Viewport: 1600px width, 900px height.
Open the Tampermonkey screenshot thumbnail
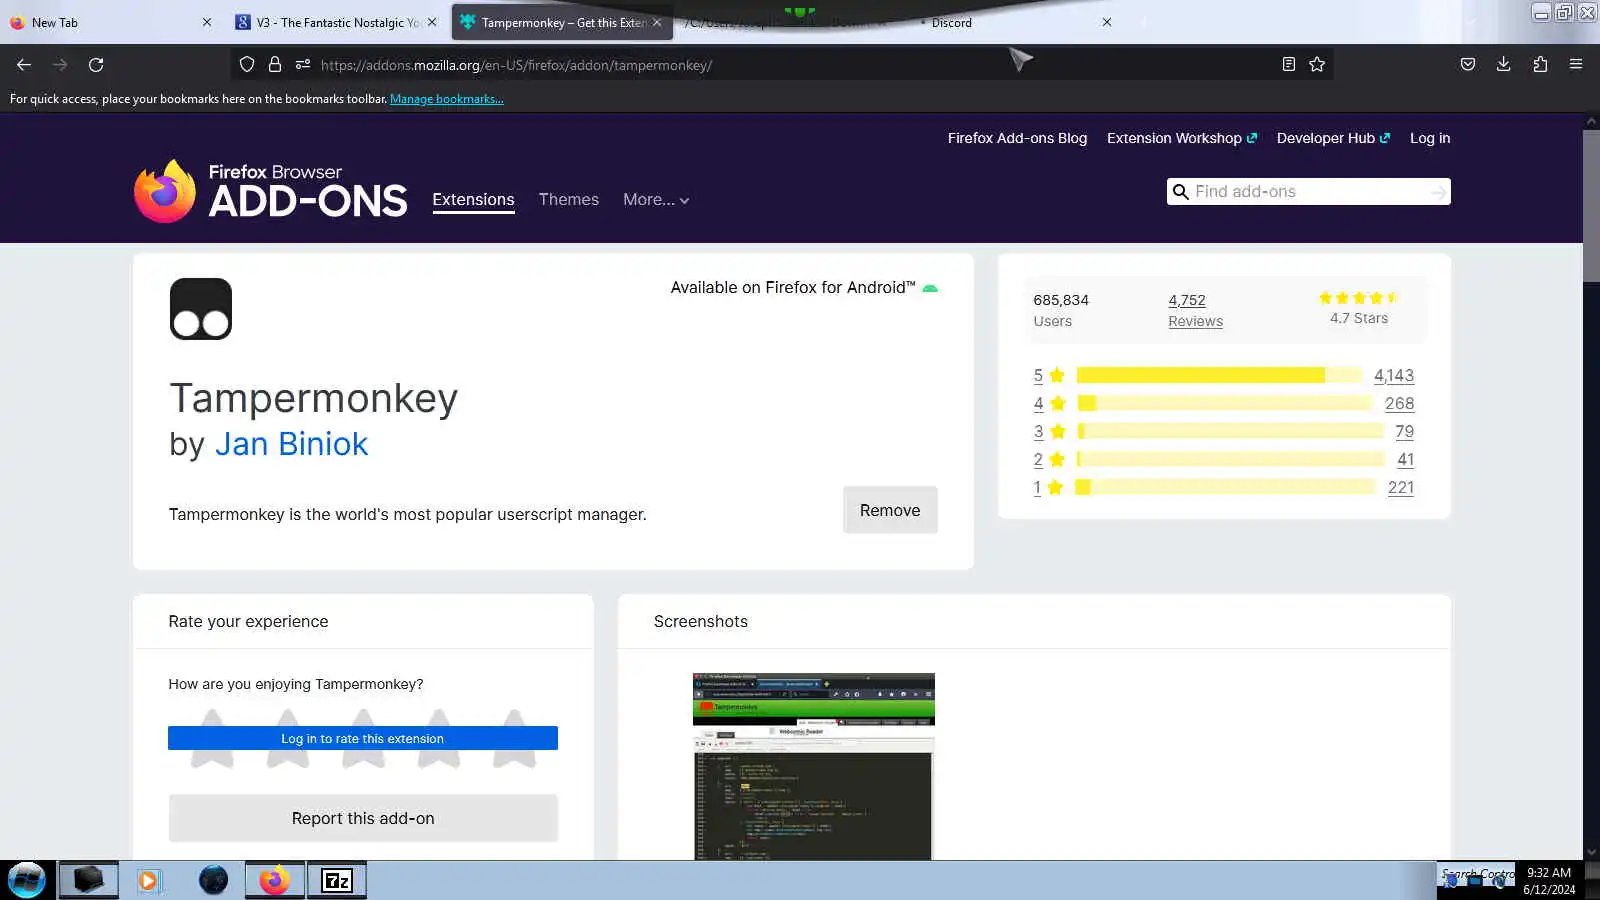(814, 766)
